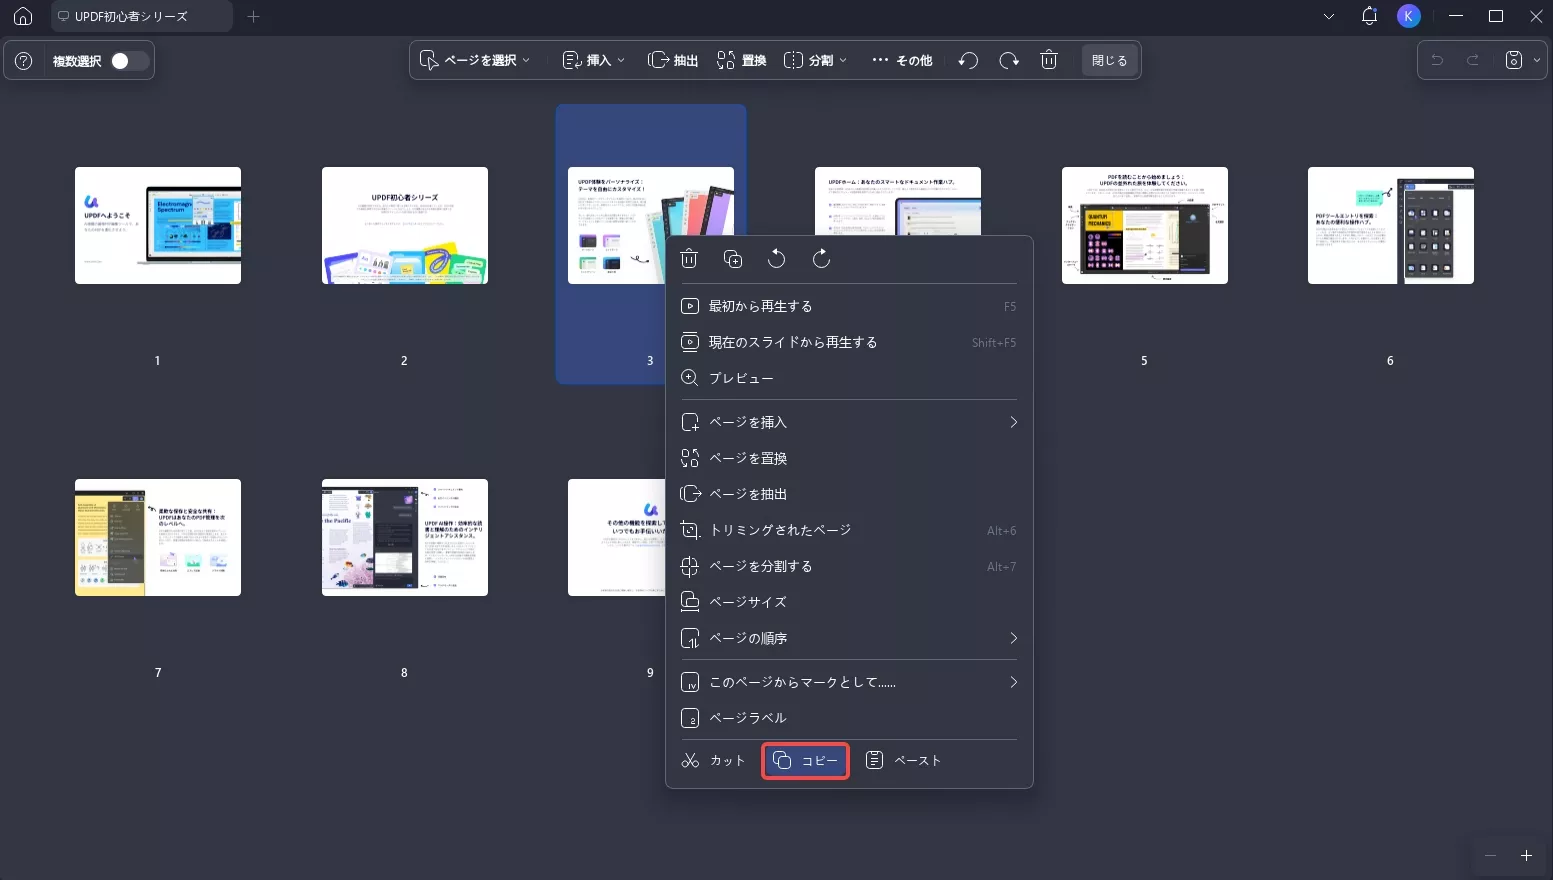This screenshot has width=1553, height=880.
Task: Expand the ページを挿入 submenu
Action: 849,422
